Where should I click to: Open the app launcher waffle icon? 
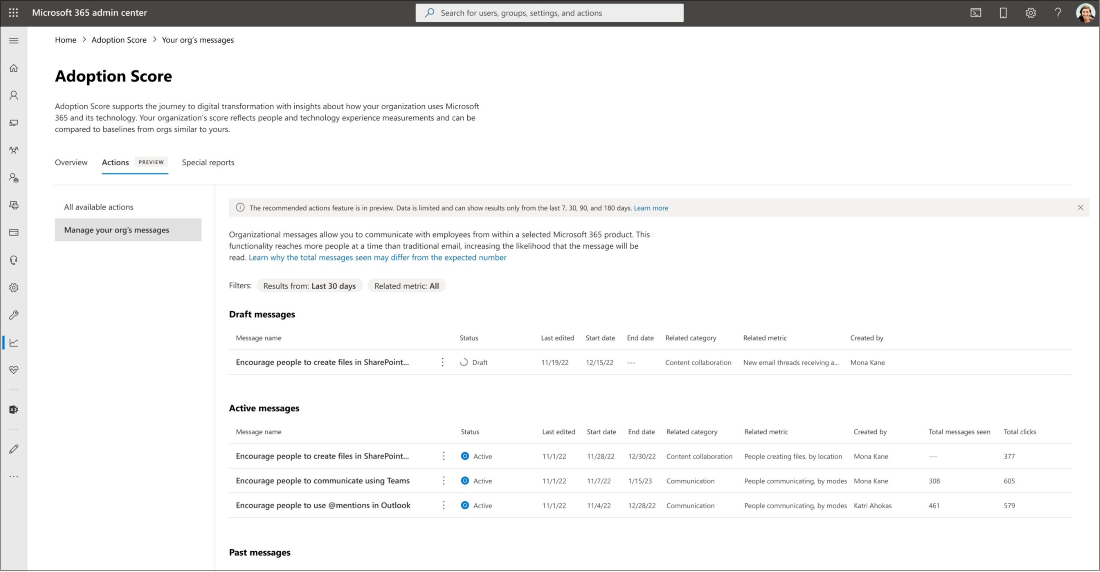[x=13, y=13]
